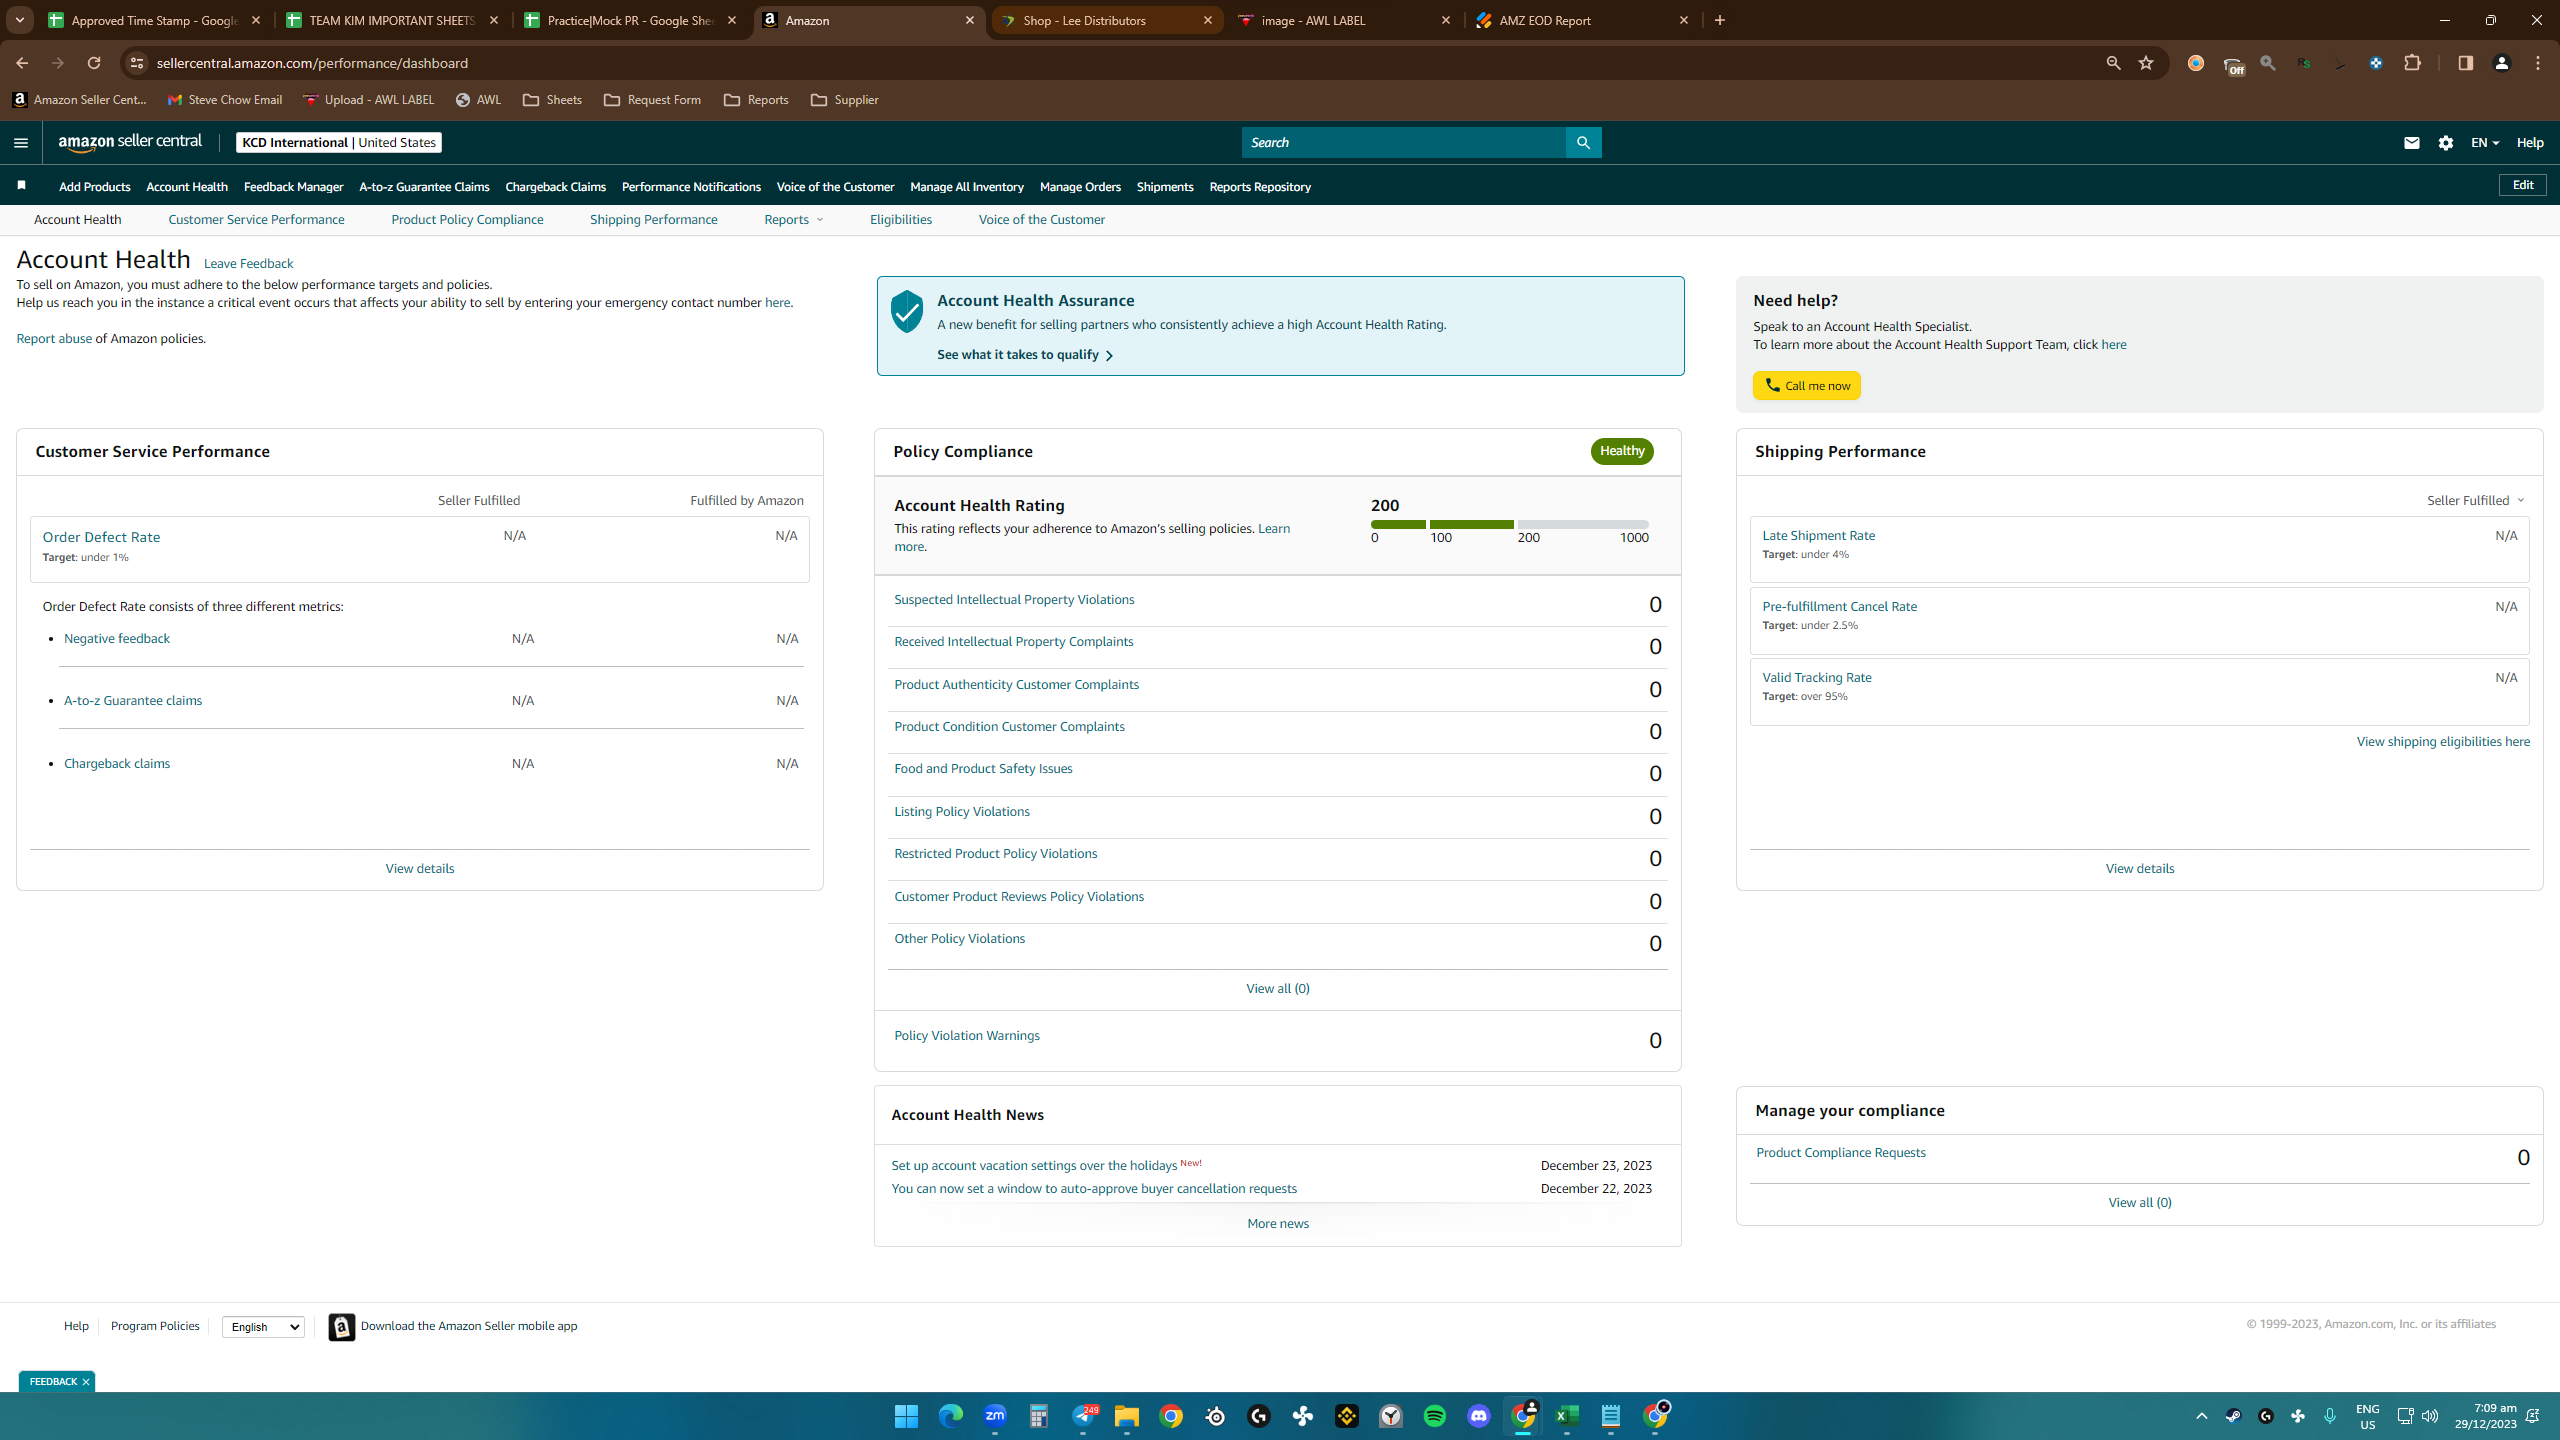Viewport: 2560px width, 1440px height.
Task: Open Manage Orders in the top menu
Action: (1080, 187)
